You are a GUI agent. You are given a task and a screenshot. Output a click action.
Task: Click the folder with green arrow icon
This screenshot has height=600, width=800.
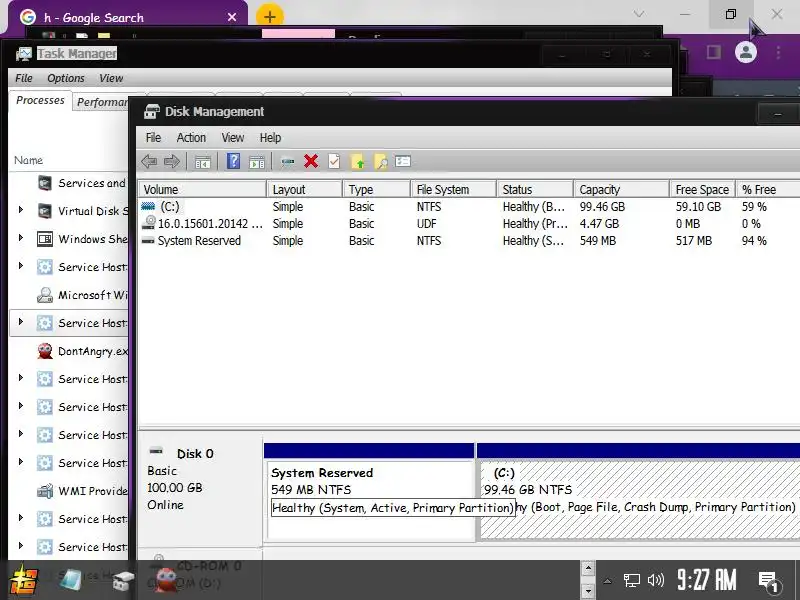[358, 162]
